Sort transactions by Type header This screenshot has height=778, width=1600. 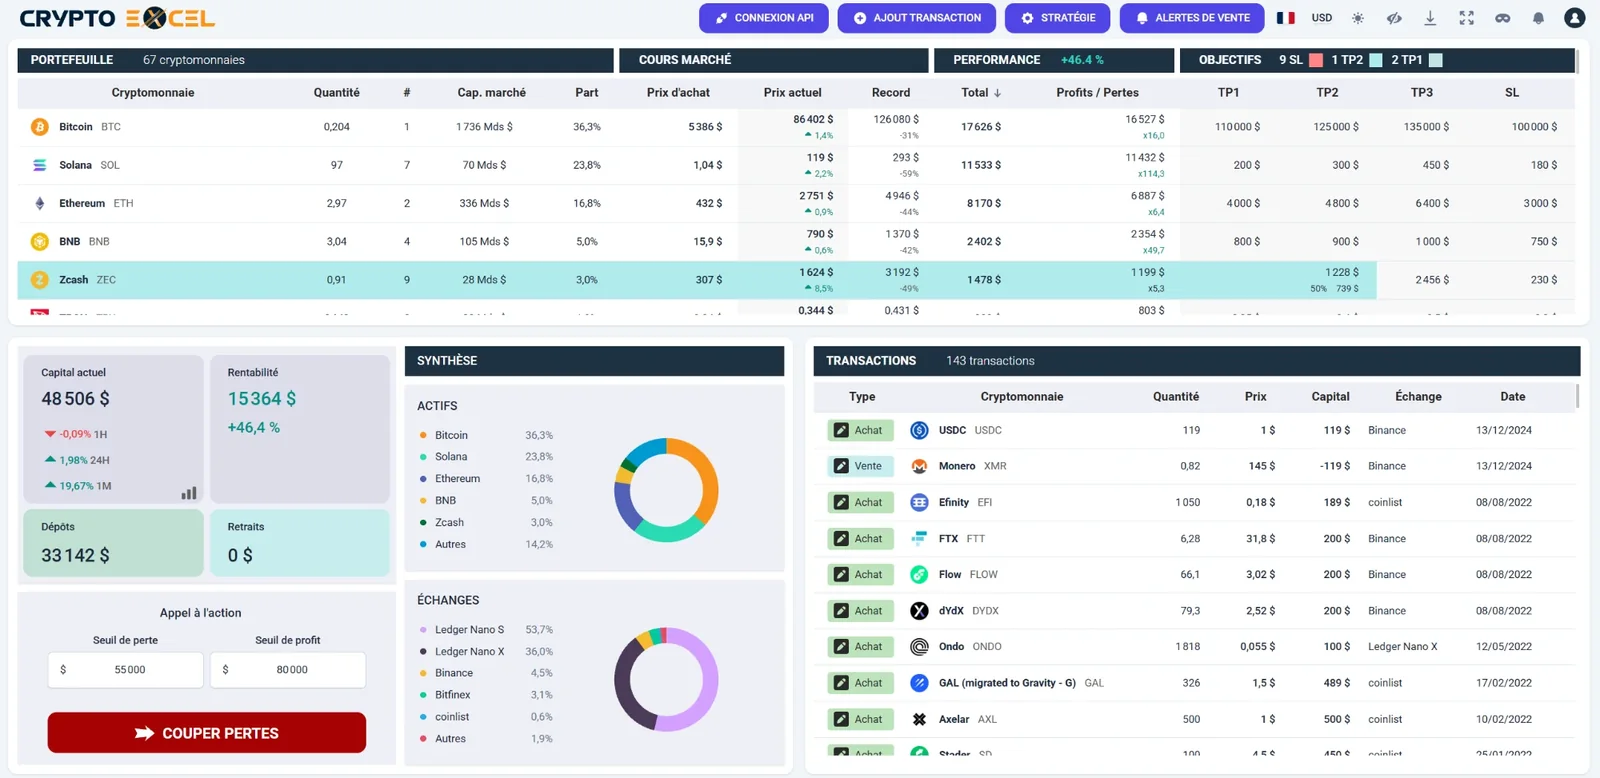862,396
